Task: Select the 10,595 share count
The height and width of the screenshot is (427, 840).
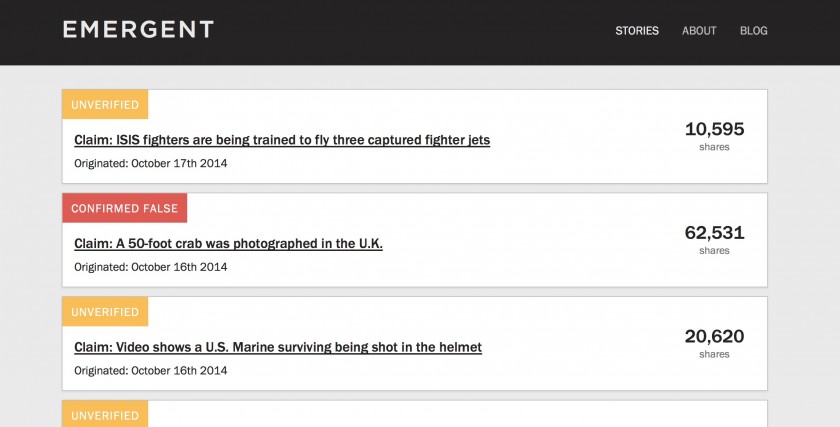Action: (714, 129)
